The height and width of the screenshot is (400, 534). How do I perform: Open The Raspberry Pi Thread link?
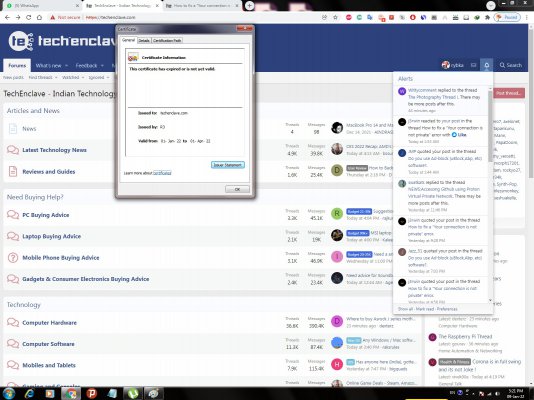[465, 336]
